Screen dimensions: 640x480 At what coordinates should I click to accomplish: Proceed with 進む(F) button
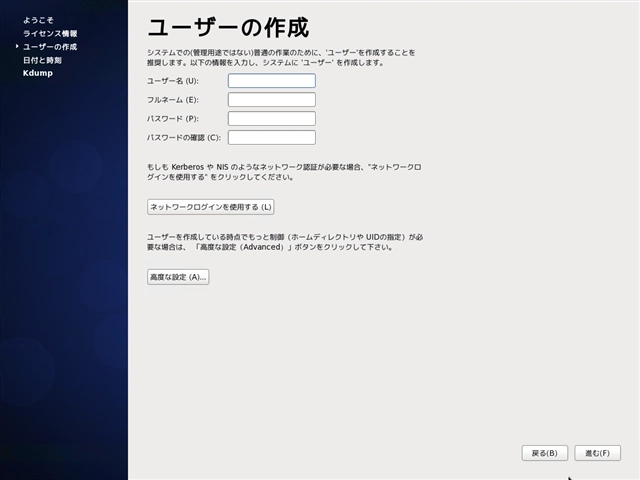pos(598,453)
